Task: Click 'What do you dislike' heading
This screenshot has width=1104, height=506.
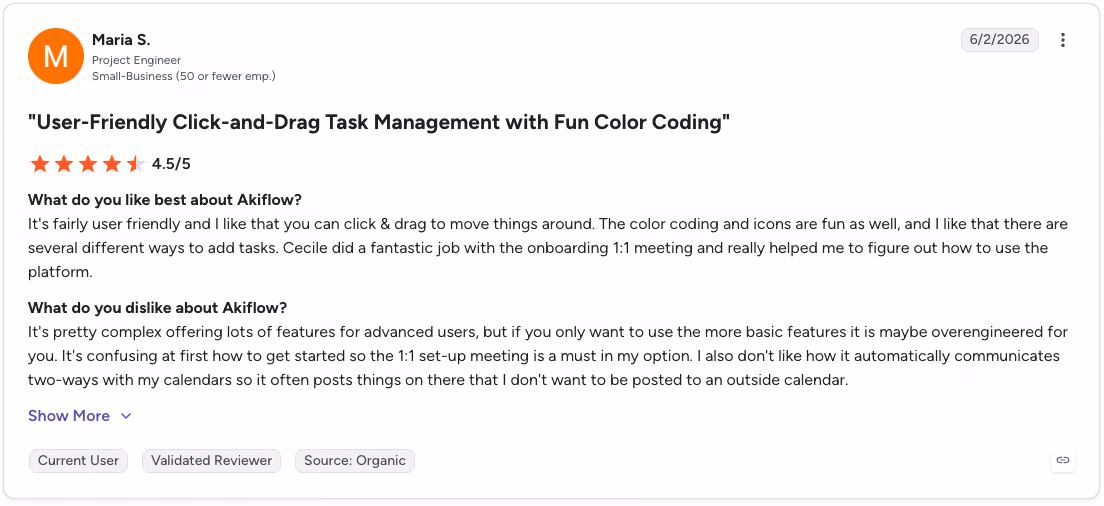Action: click(158, 308)
